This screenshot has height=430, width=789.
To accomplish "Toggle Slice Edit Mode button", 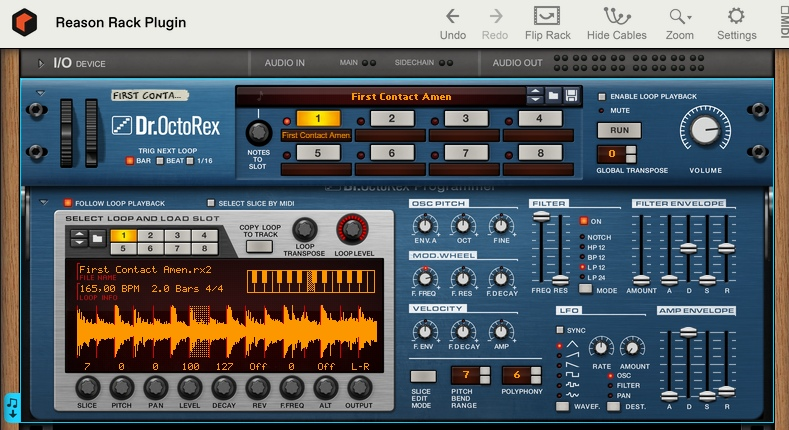I will coord(423,377).
